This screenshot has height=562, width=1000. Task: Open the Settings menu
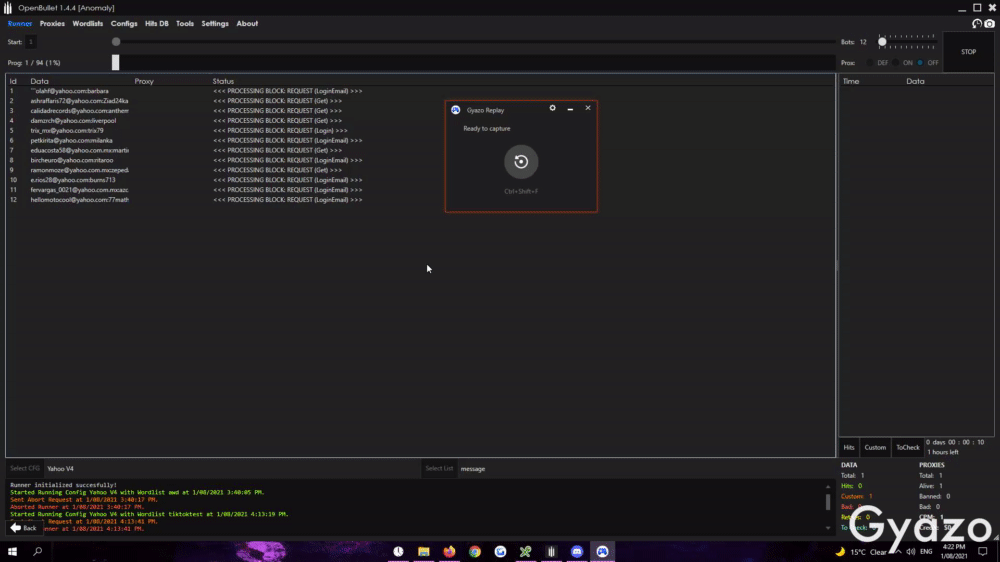tap(215, 24)
